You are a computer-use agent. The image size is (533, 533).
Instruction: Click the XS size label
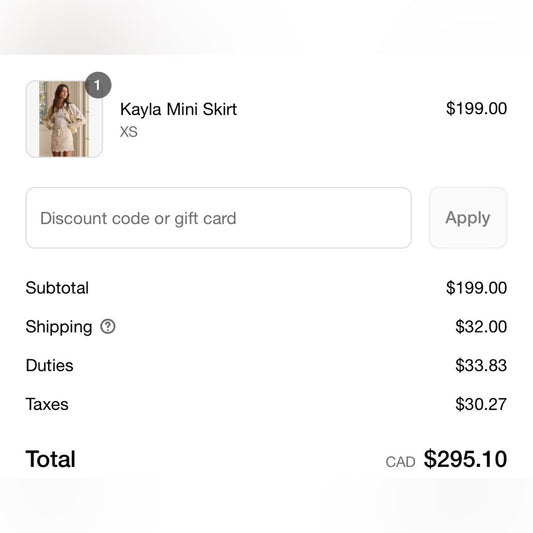click(x=129, y=132)
